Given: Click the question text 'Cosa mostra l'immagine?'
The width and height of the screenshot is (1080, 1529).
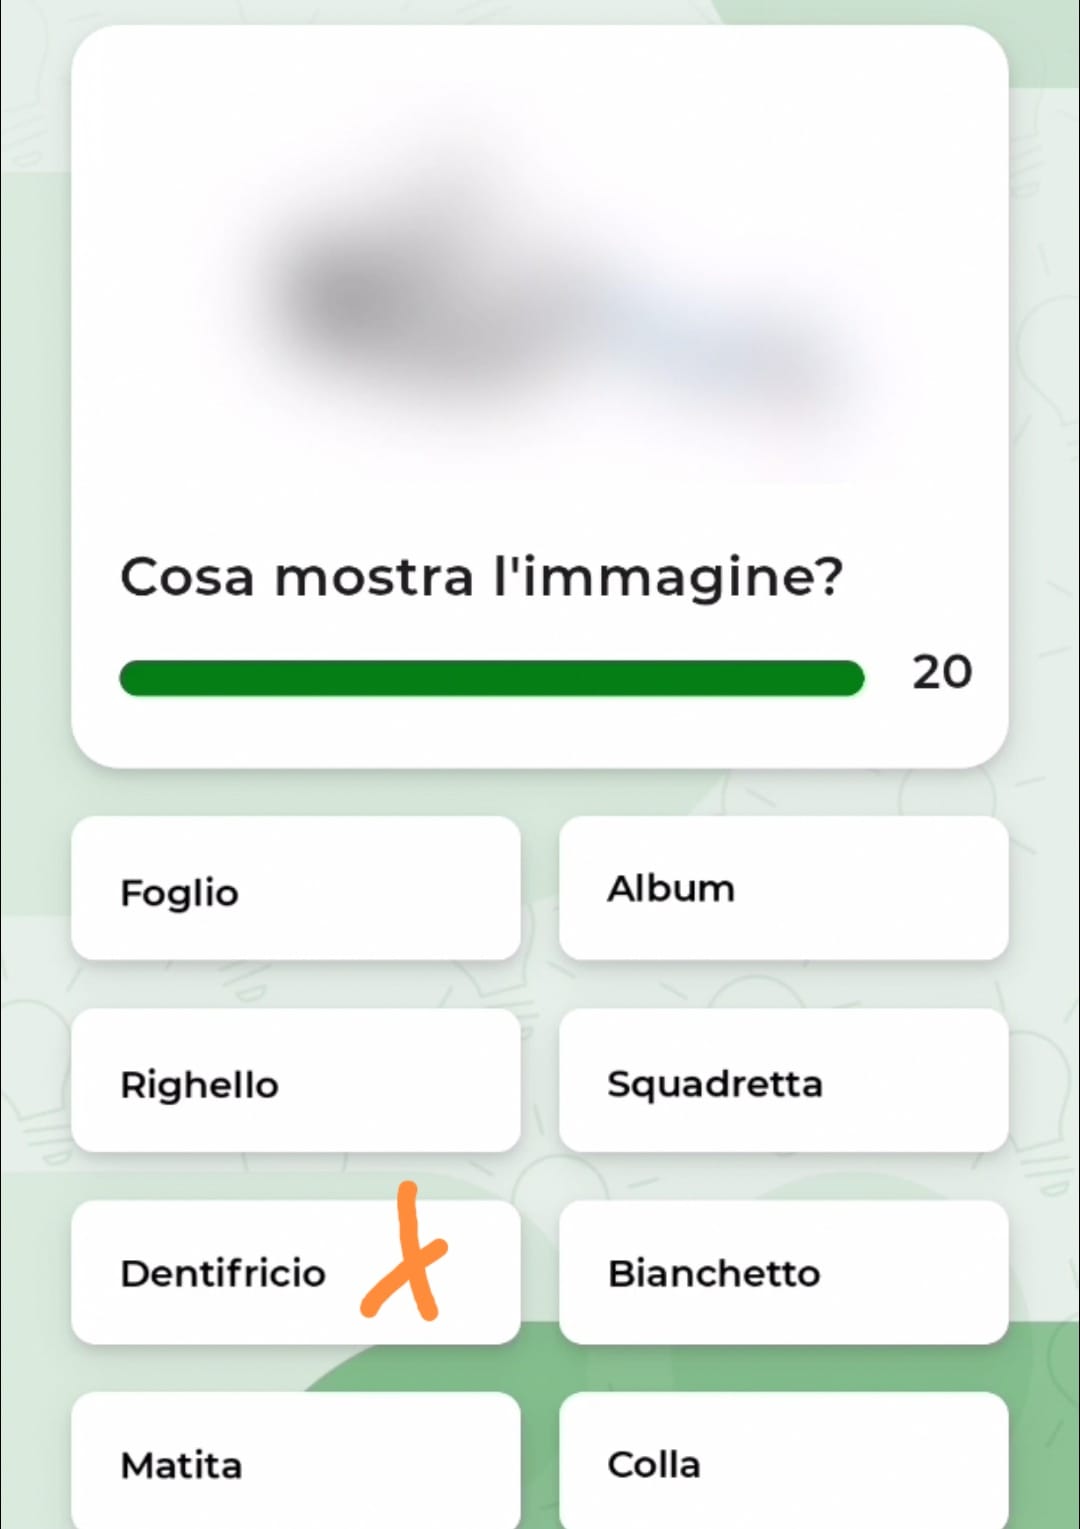Looking at the screenshot, I should pyautogui.click(x=481, y=578).
